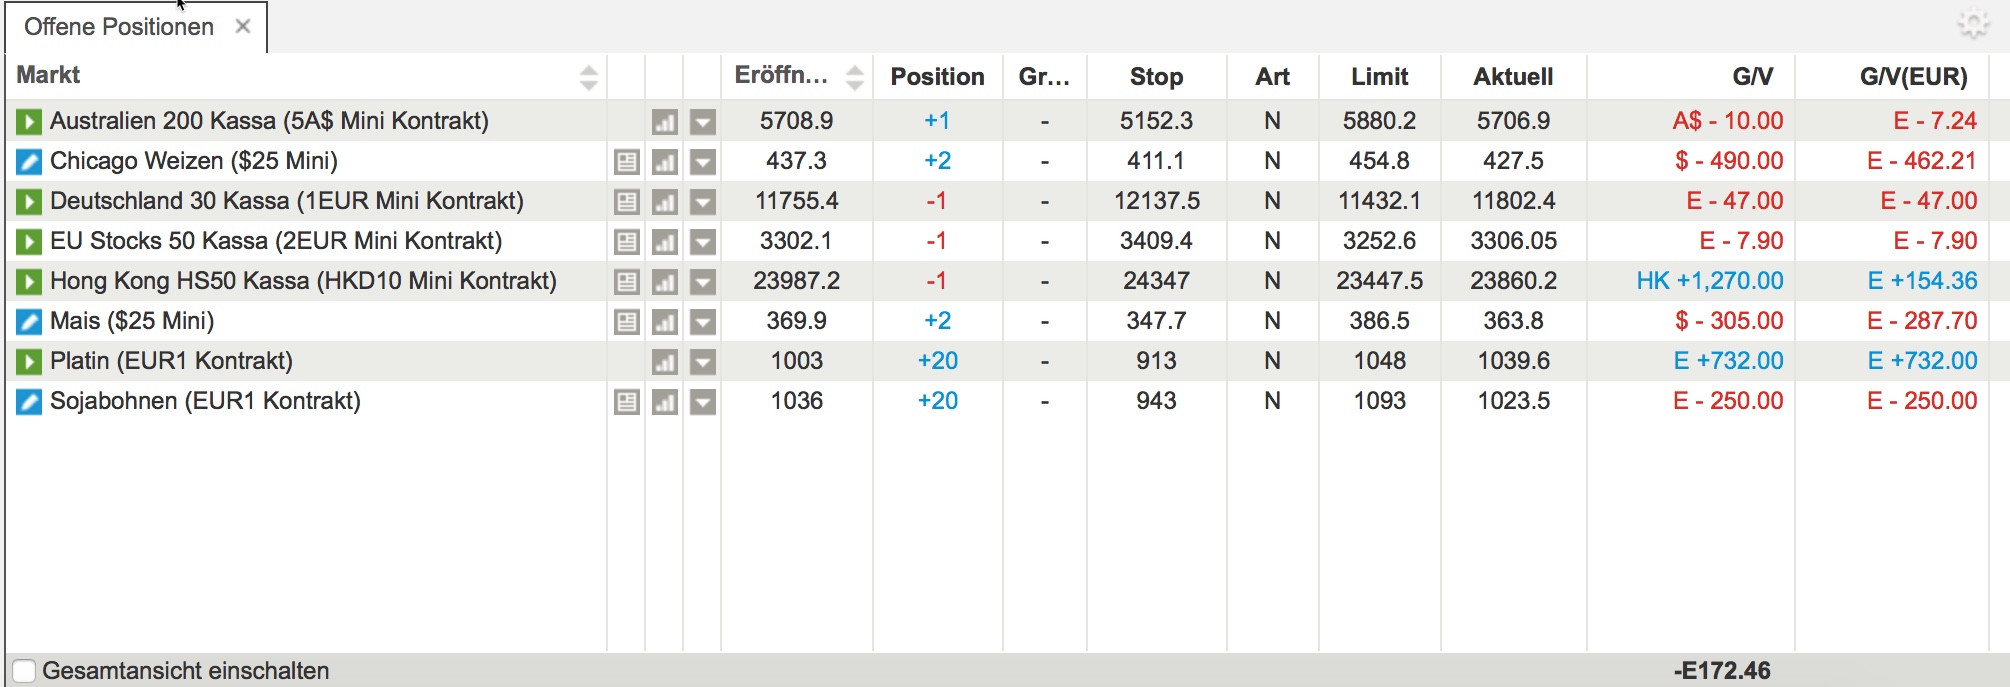2010x687 pixels.
Task: Click the G/V(EUR) column header
Action: coord(1913,77)
